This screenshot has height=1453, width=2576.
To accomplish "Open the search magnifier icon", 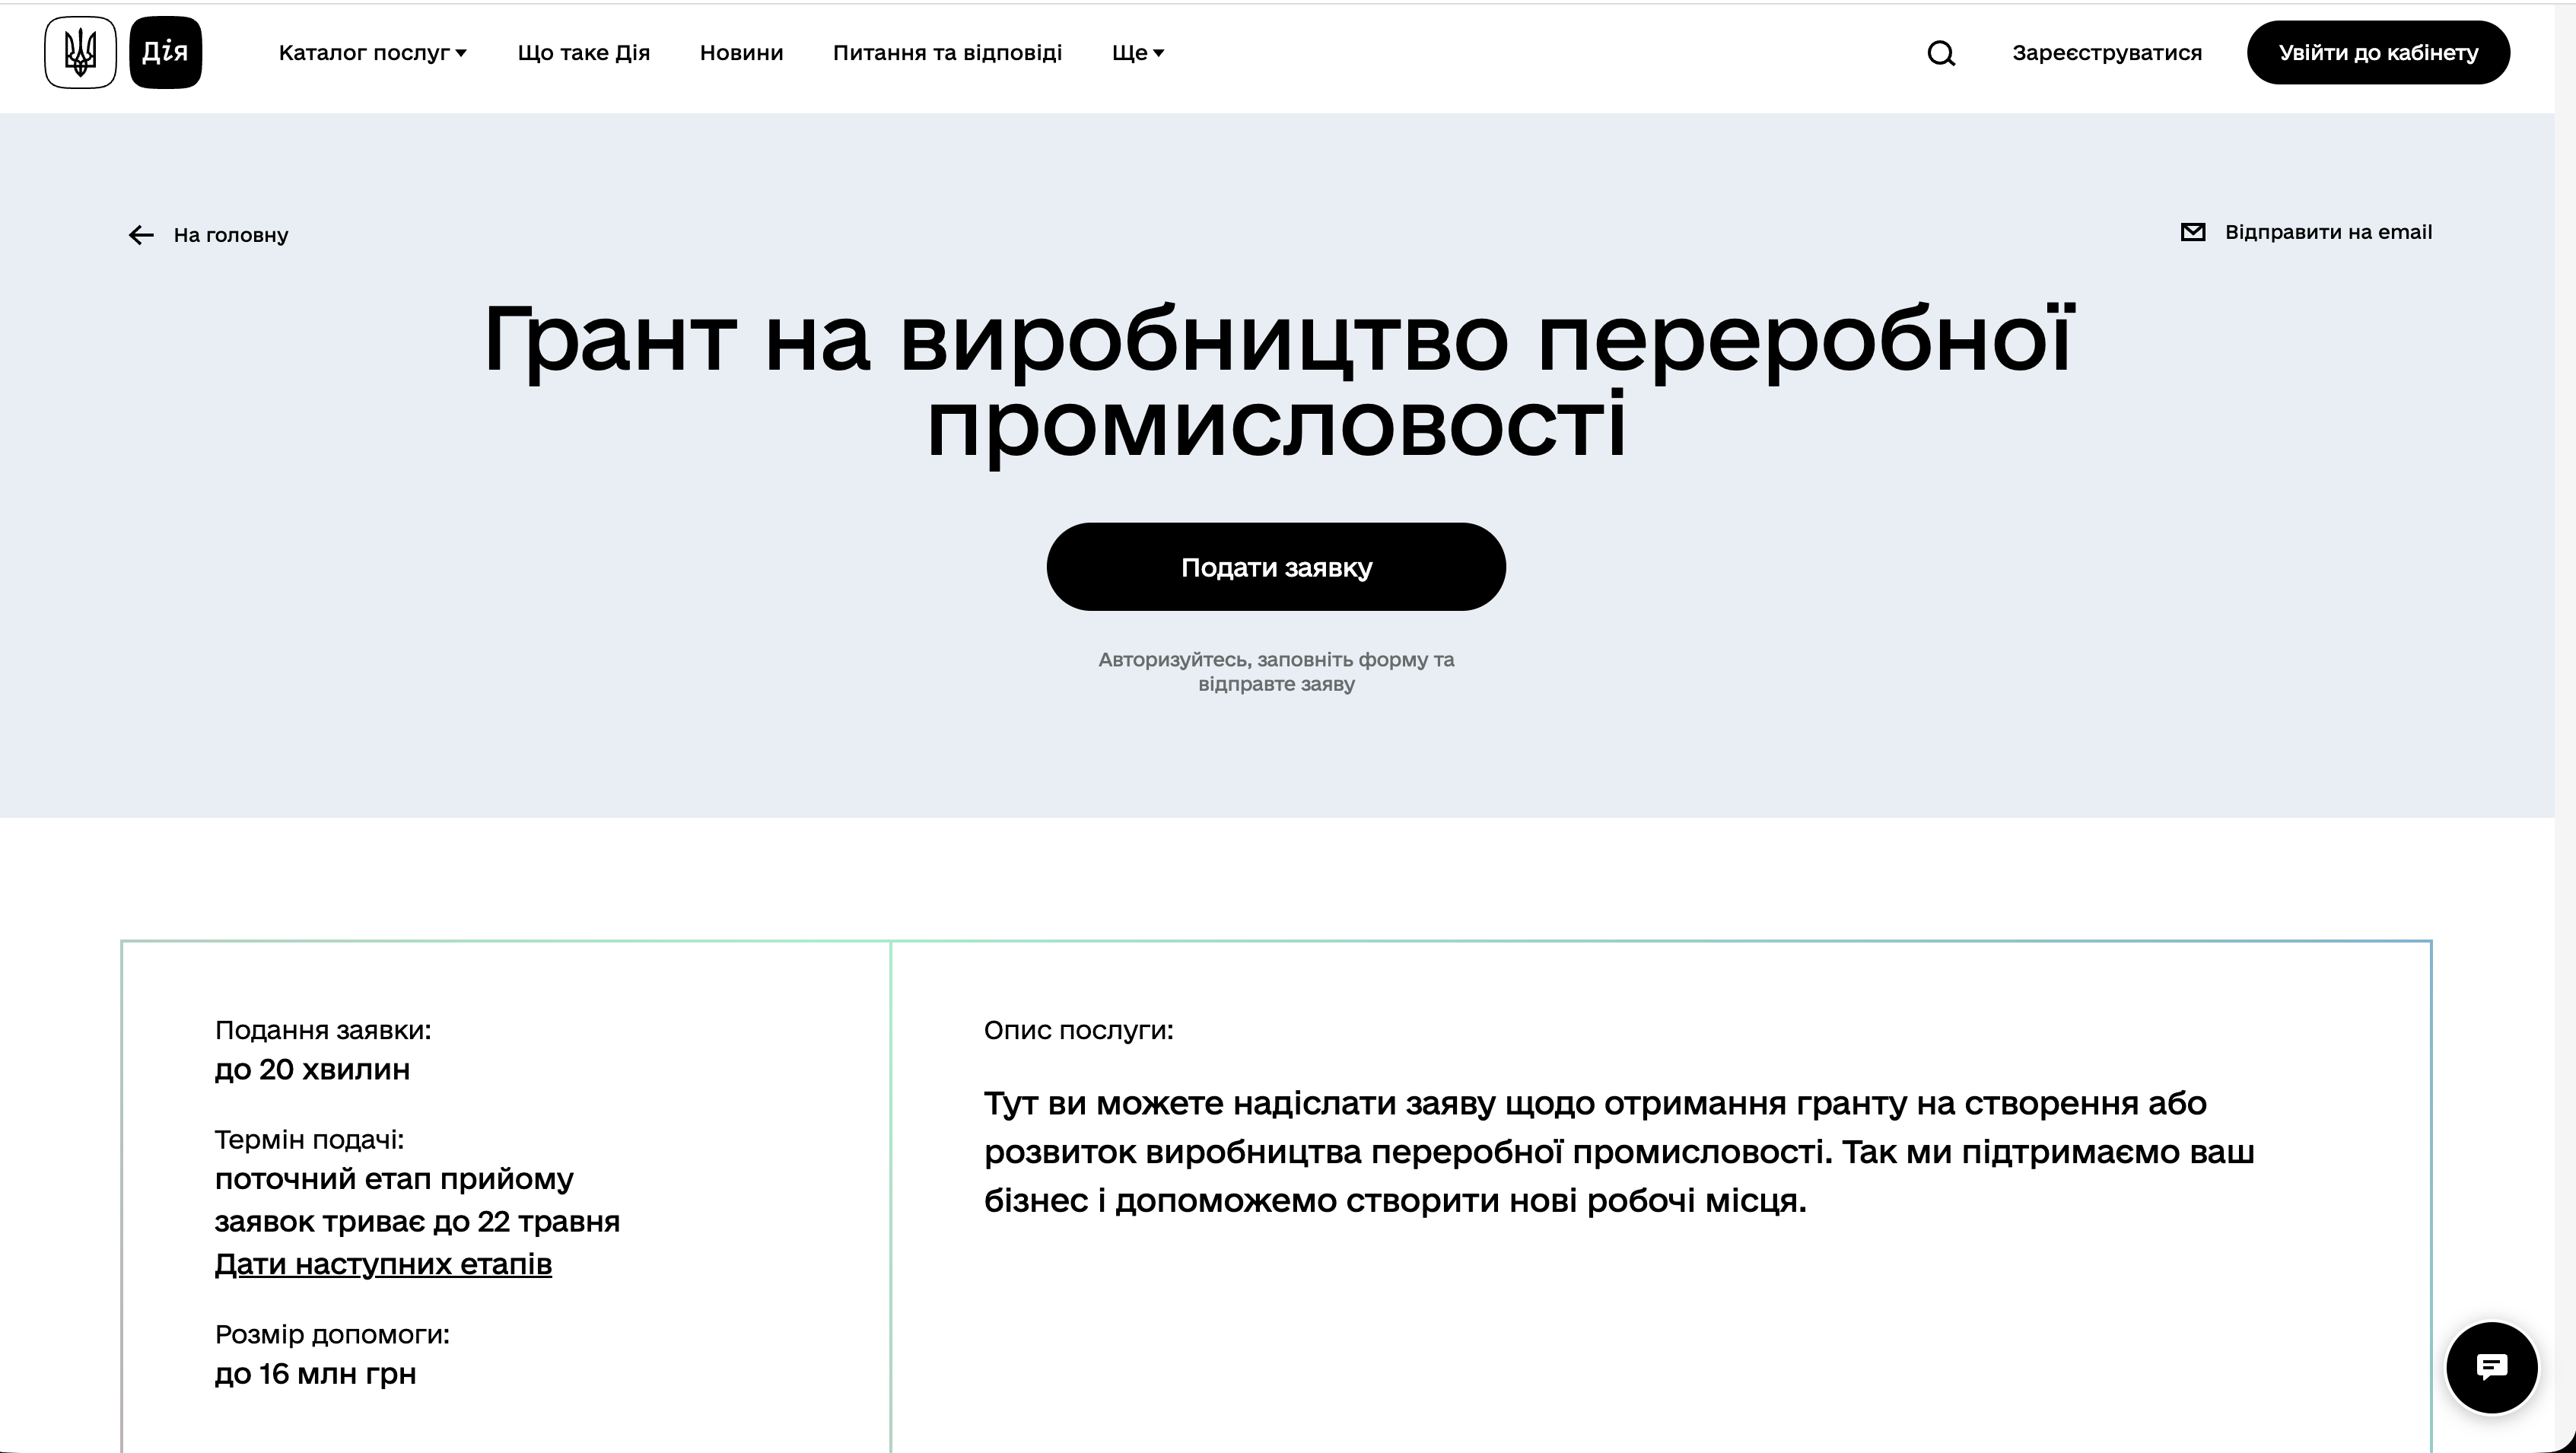I will (1941, 53).
